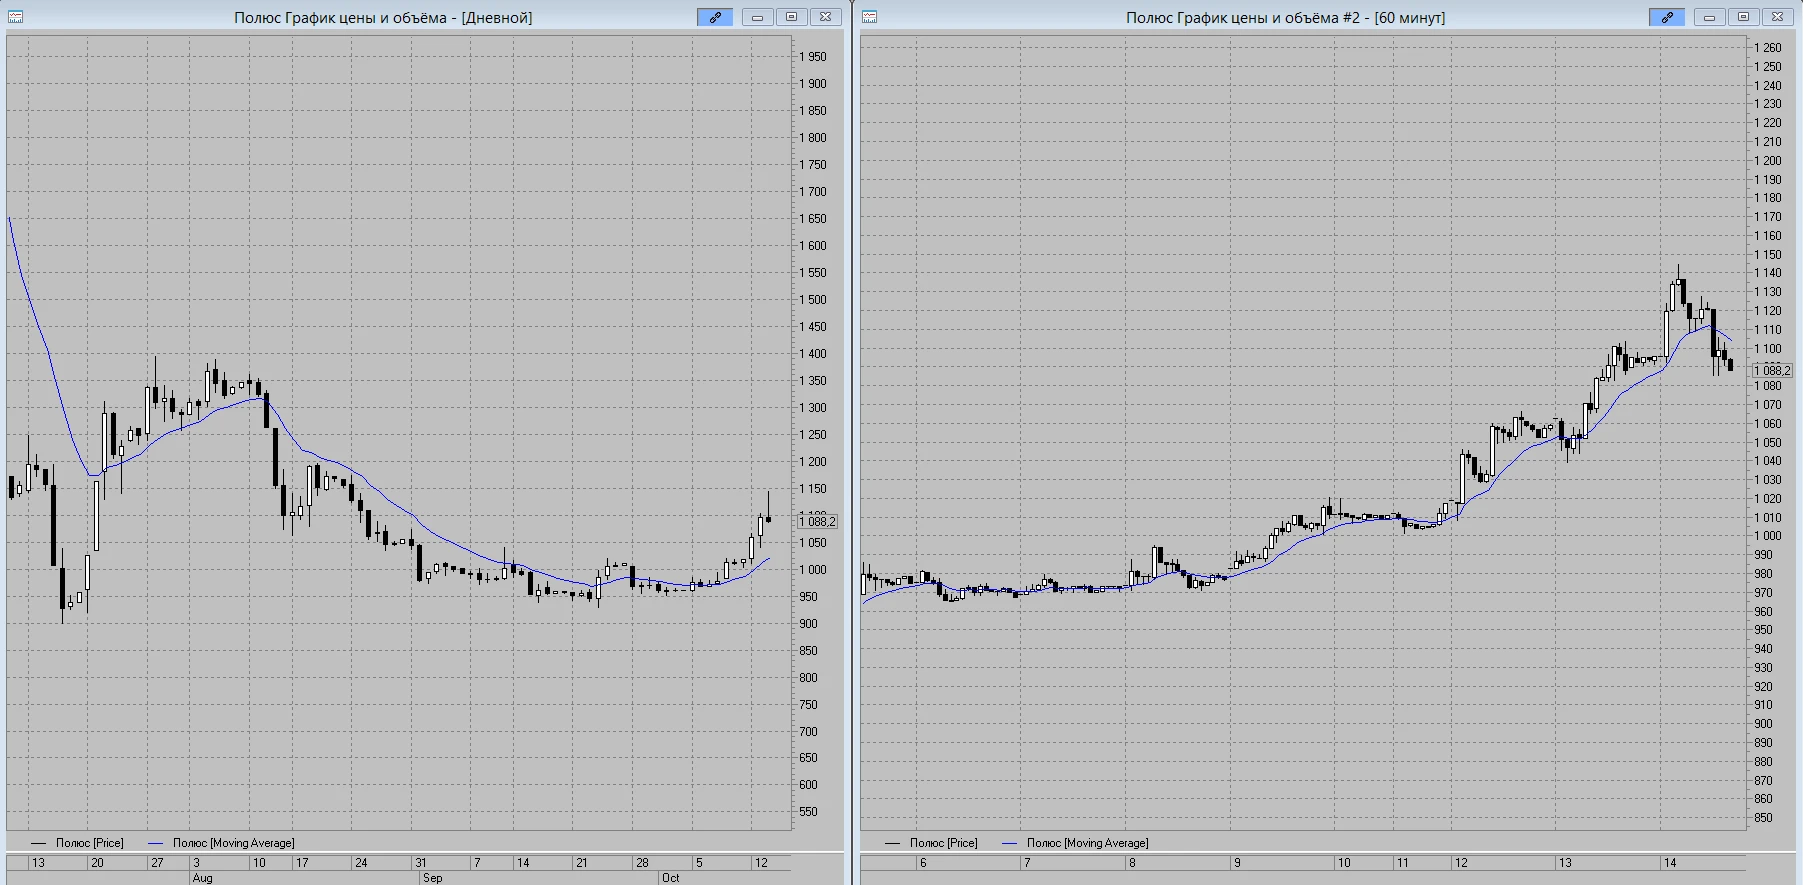Click date label 27 on the daily time axis

tap(157, 862)
